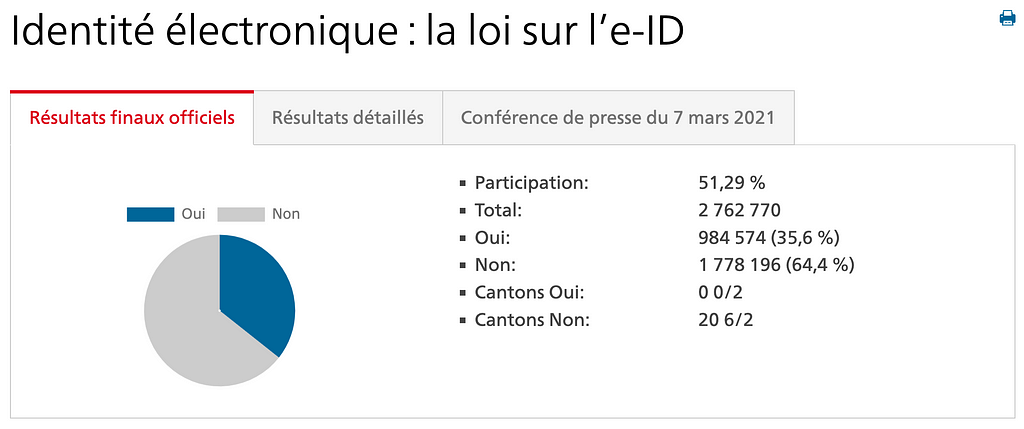Click the Non result 1 778 196 (64,4 %)
1024x429 pixels.
click(776, 265)
